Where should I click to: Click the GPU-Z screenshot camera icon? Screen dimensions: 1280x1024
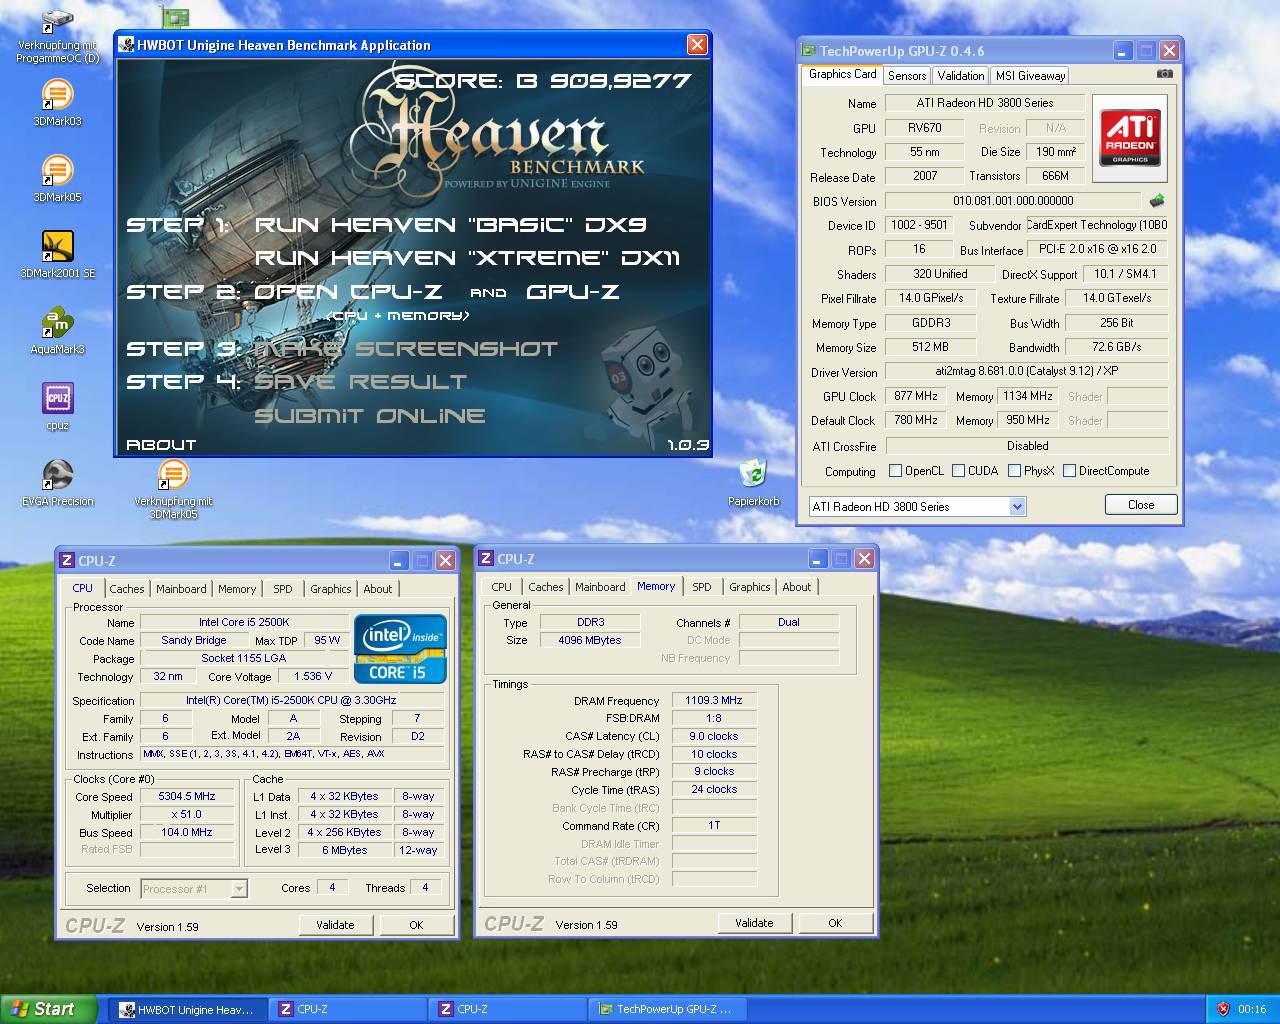(1164, 74)
